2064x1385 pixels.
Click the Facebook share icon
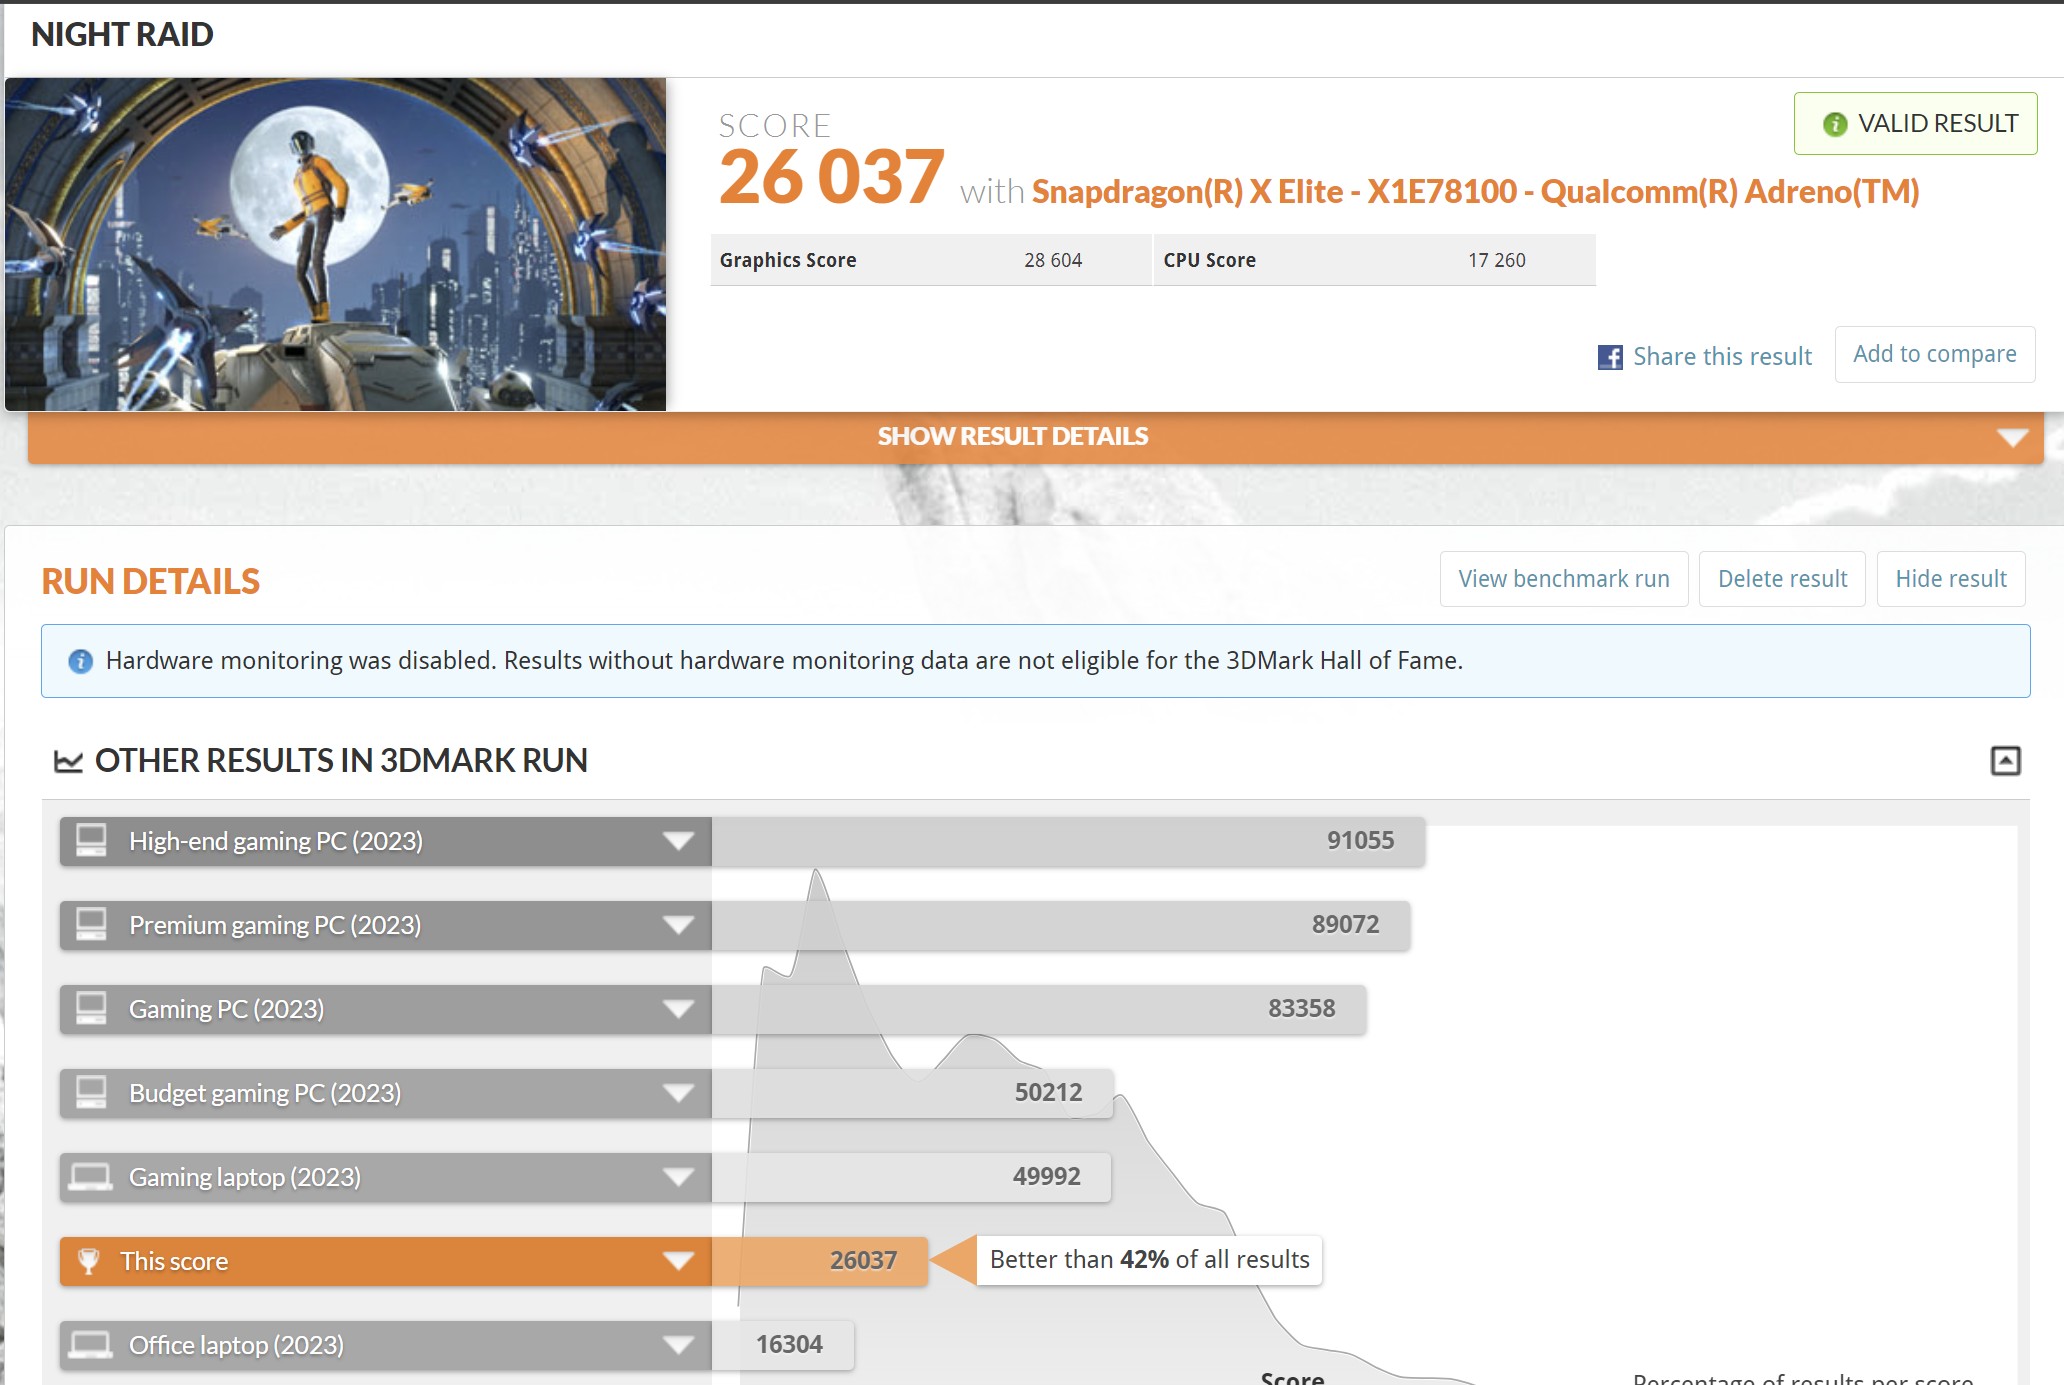click(1610, 357)
